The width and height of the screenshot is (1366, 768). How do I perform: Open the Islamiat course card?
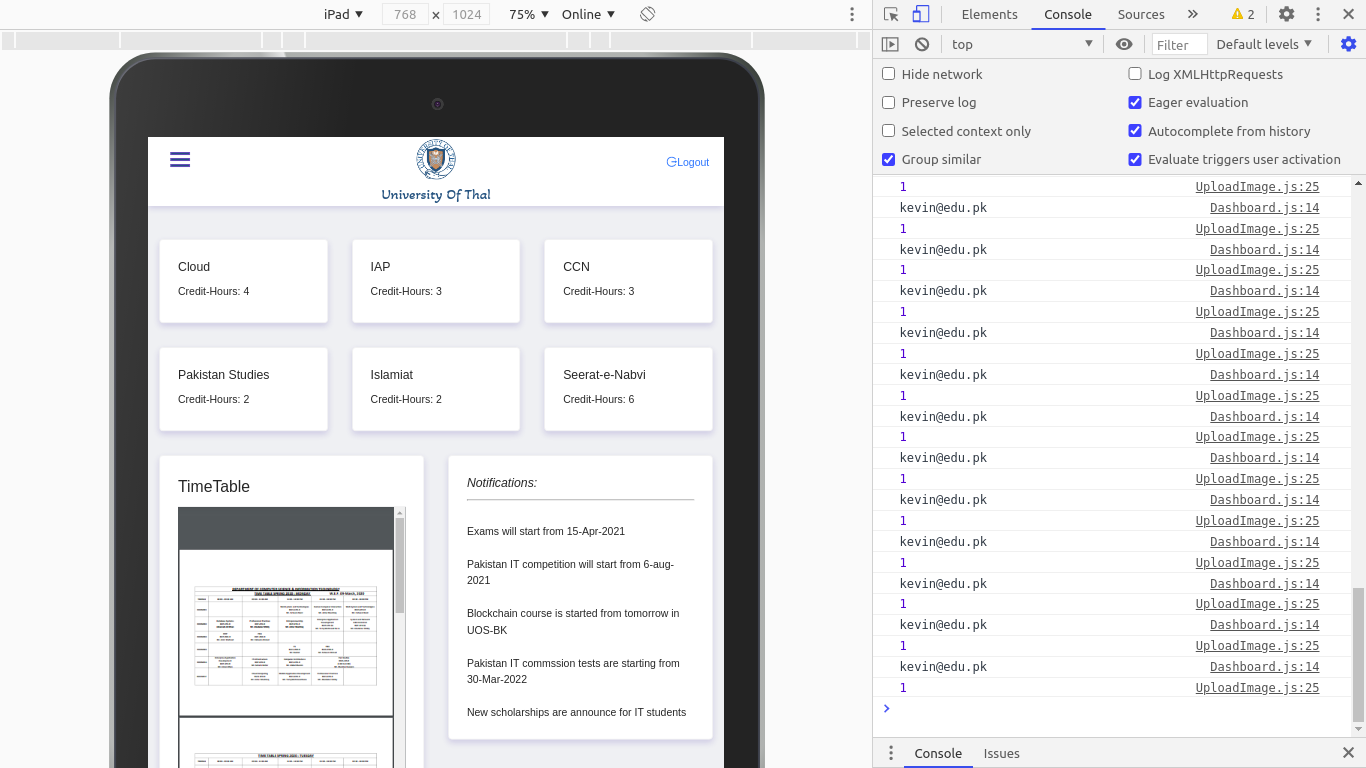(436, 389)
